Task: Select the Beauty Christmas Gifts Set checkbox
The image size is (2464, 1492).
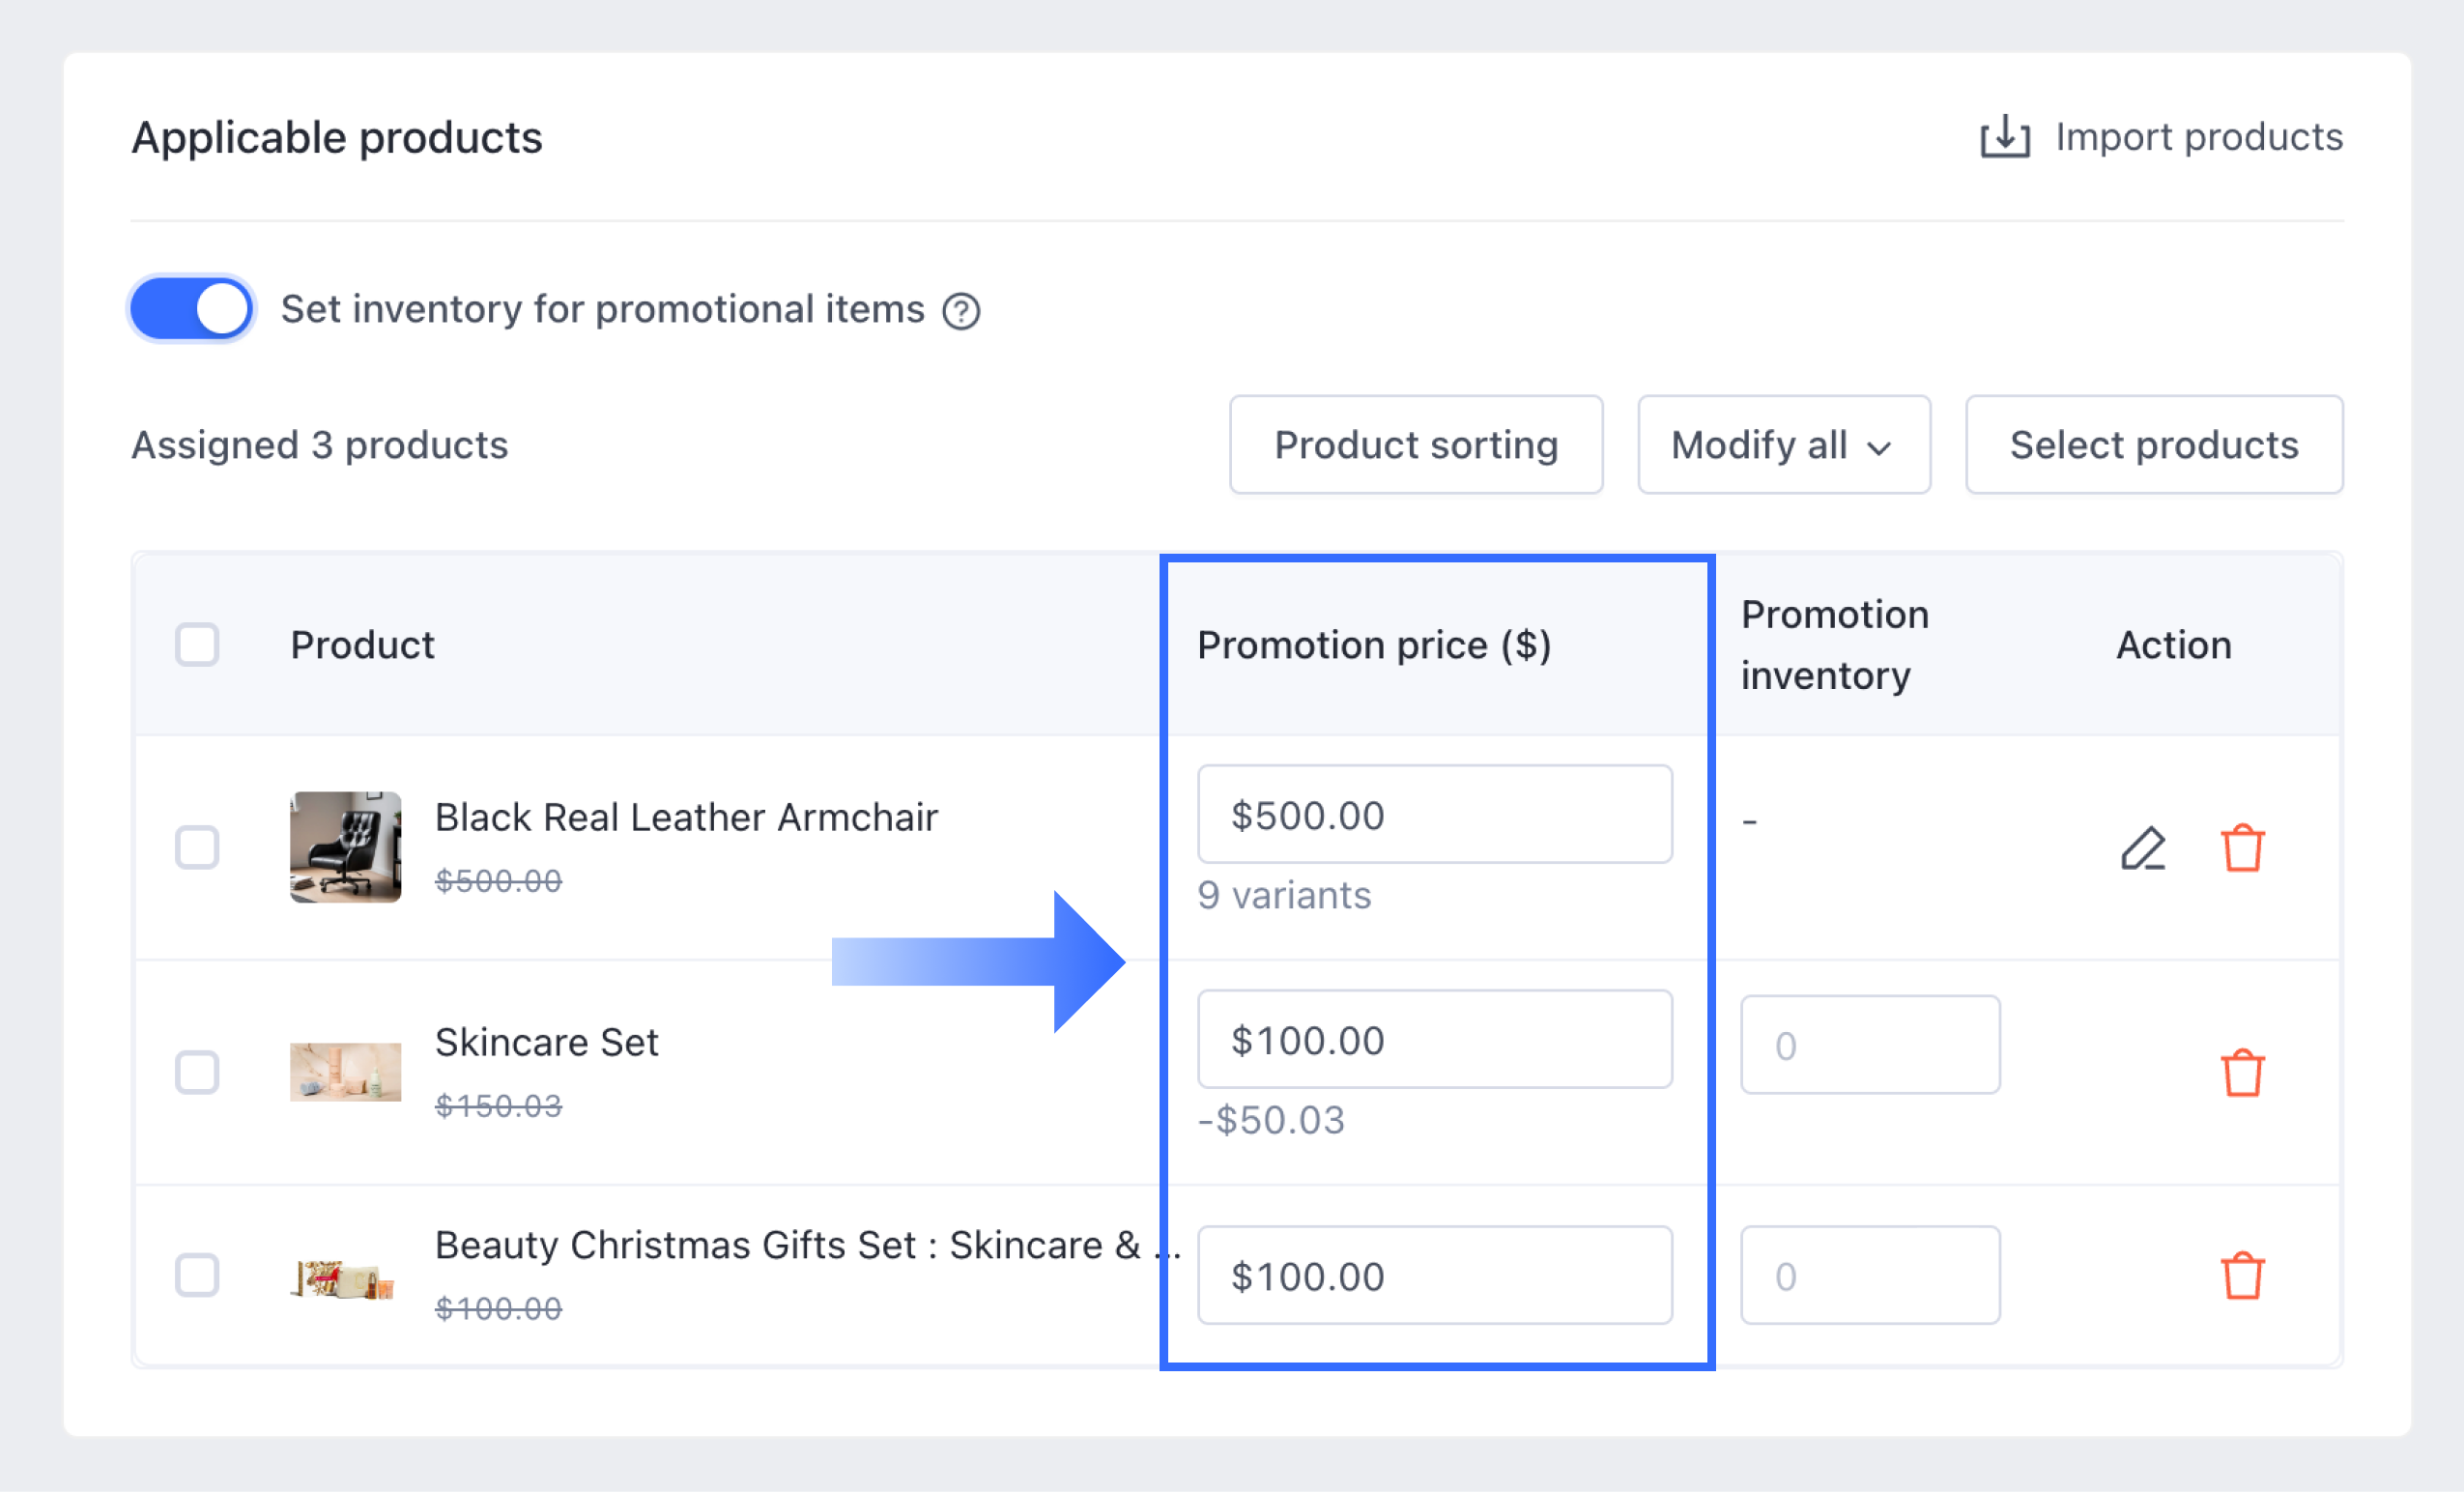Action: pos(197,1275)
